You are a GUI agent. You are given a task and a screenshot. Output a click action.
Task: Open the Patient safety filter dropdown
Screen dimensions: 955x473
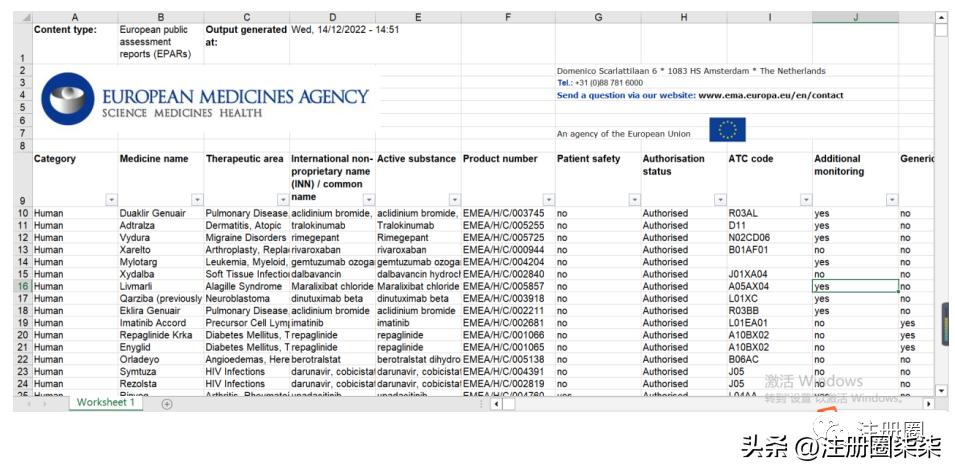pos(635,200)
